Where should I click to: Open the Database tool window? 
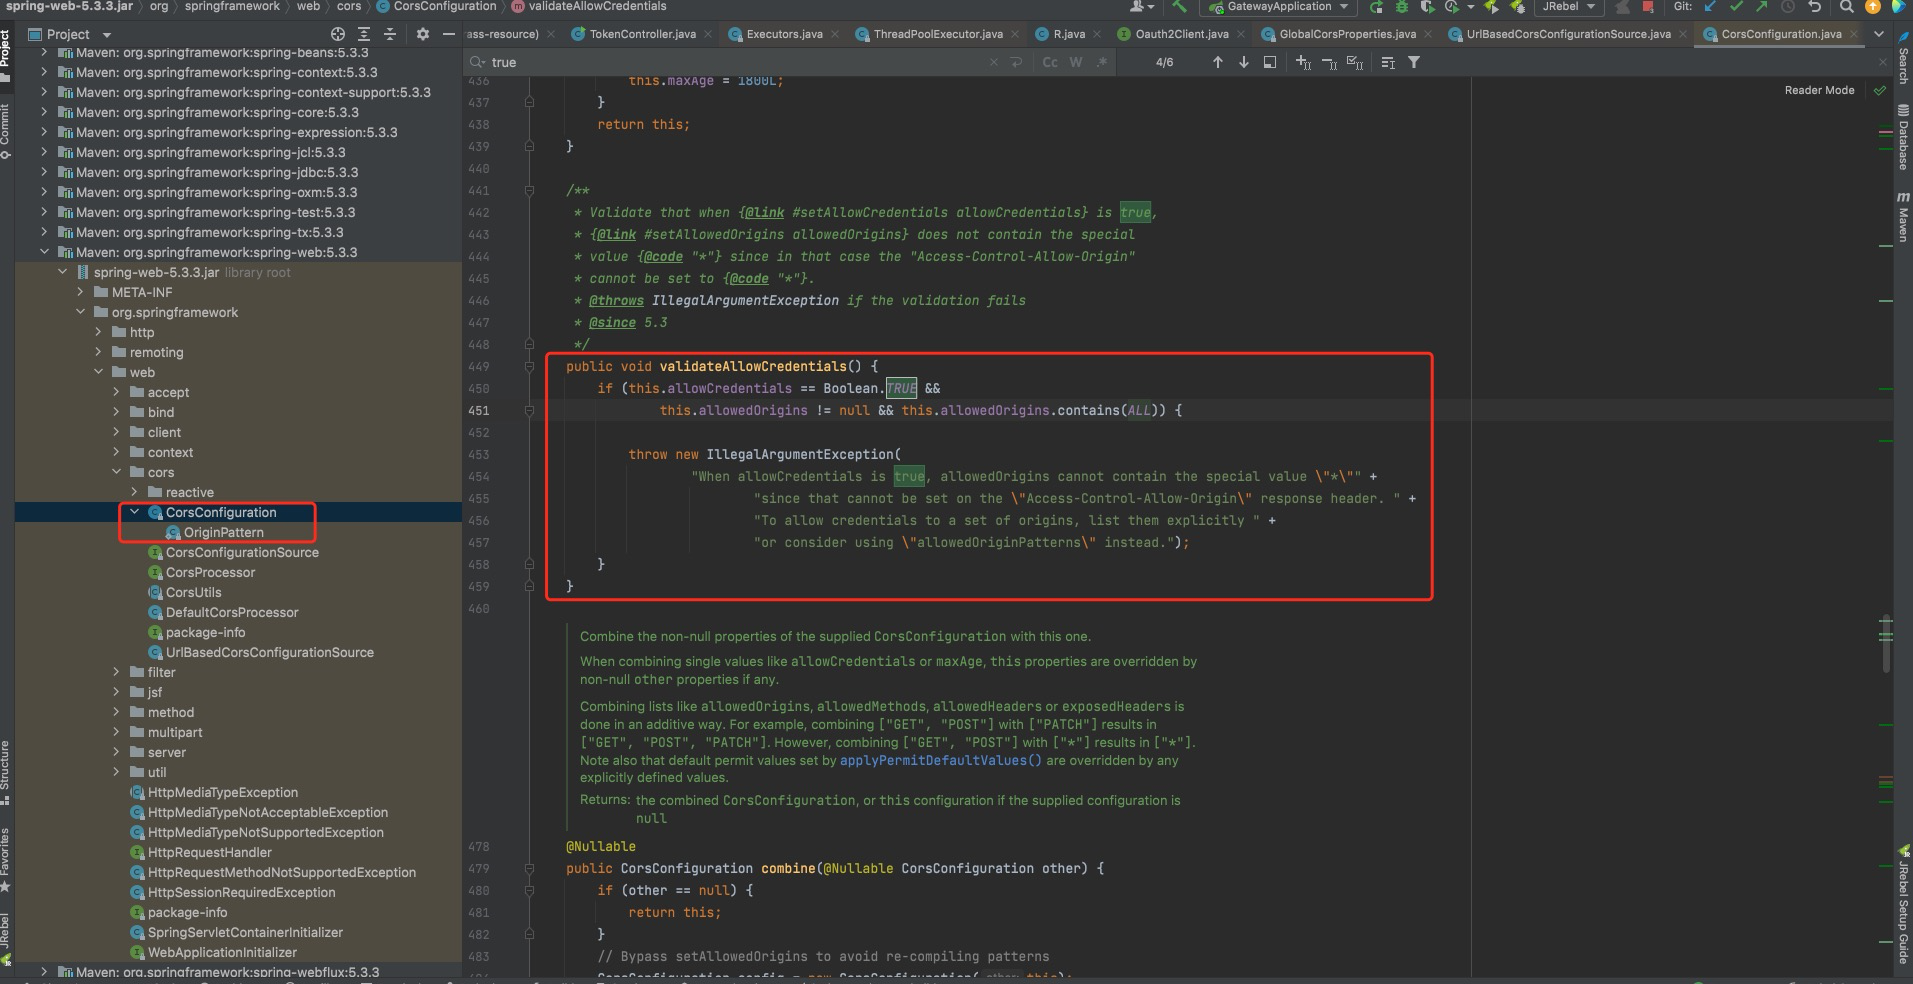[1902, 137]
